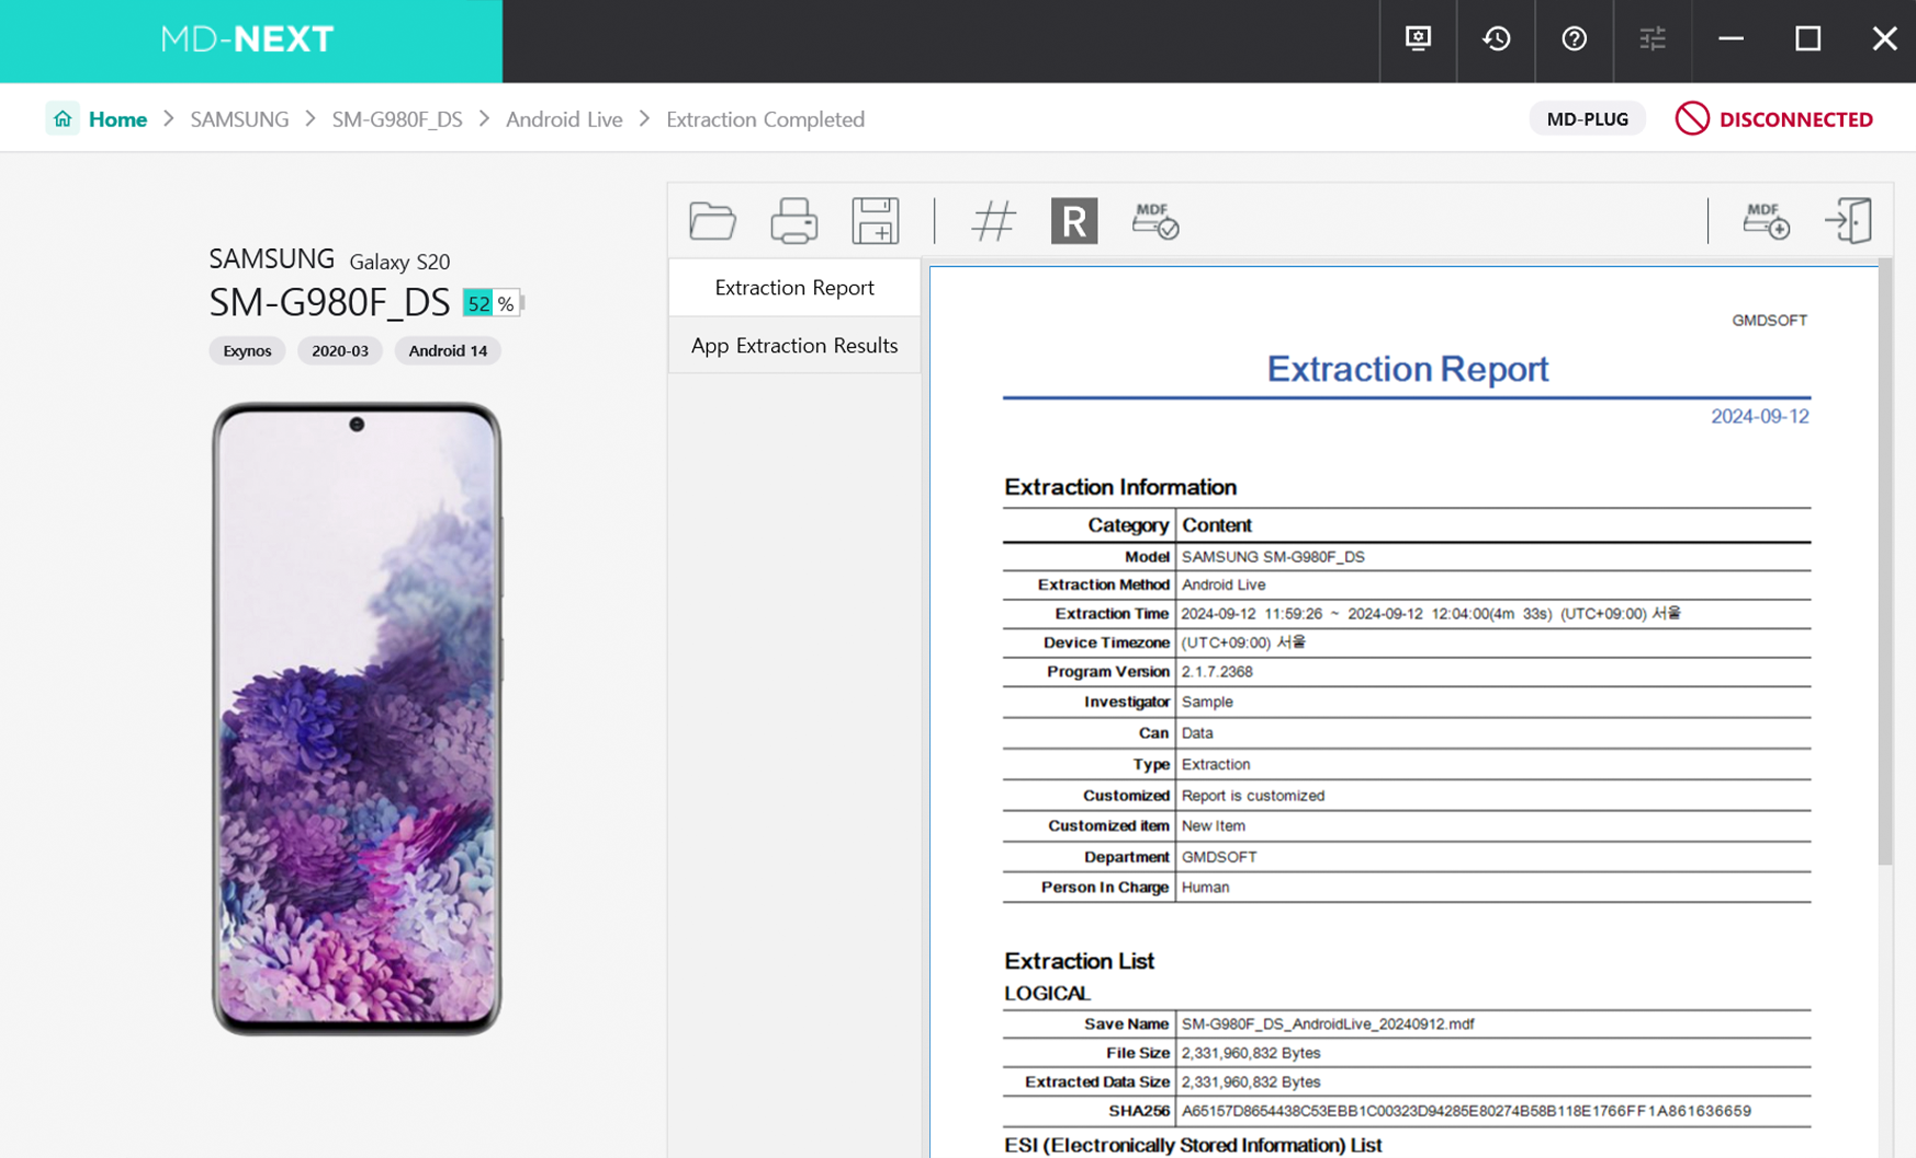Click the Exynos chipset tag

tap(247, 351)
